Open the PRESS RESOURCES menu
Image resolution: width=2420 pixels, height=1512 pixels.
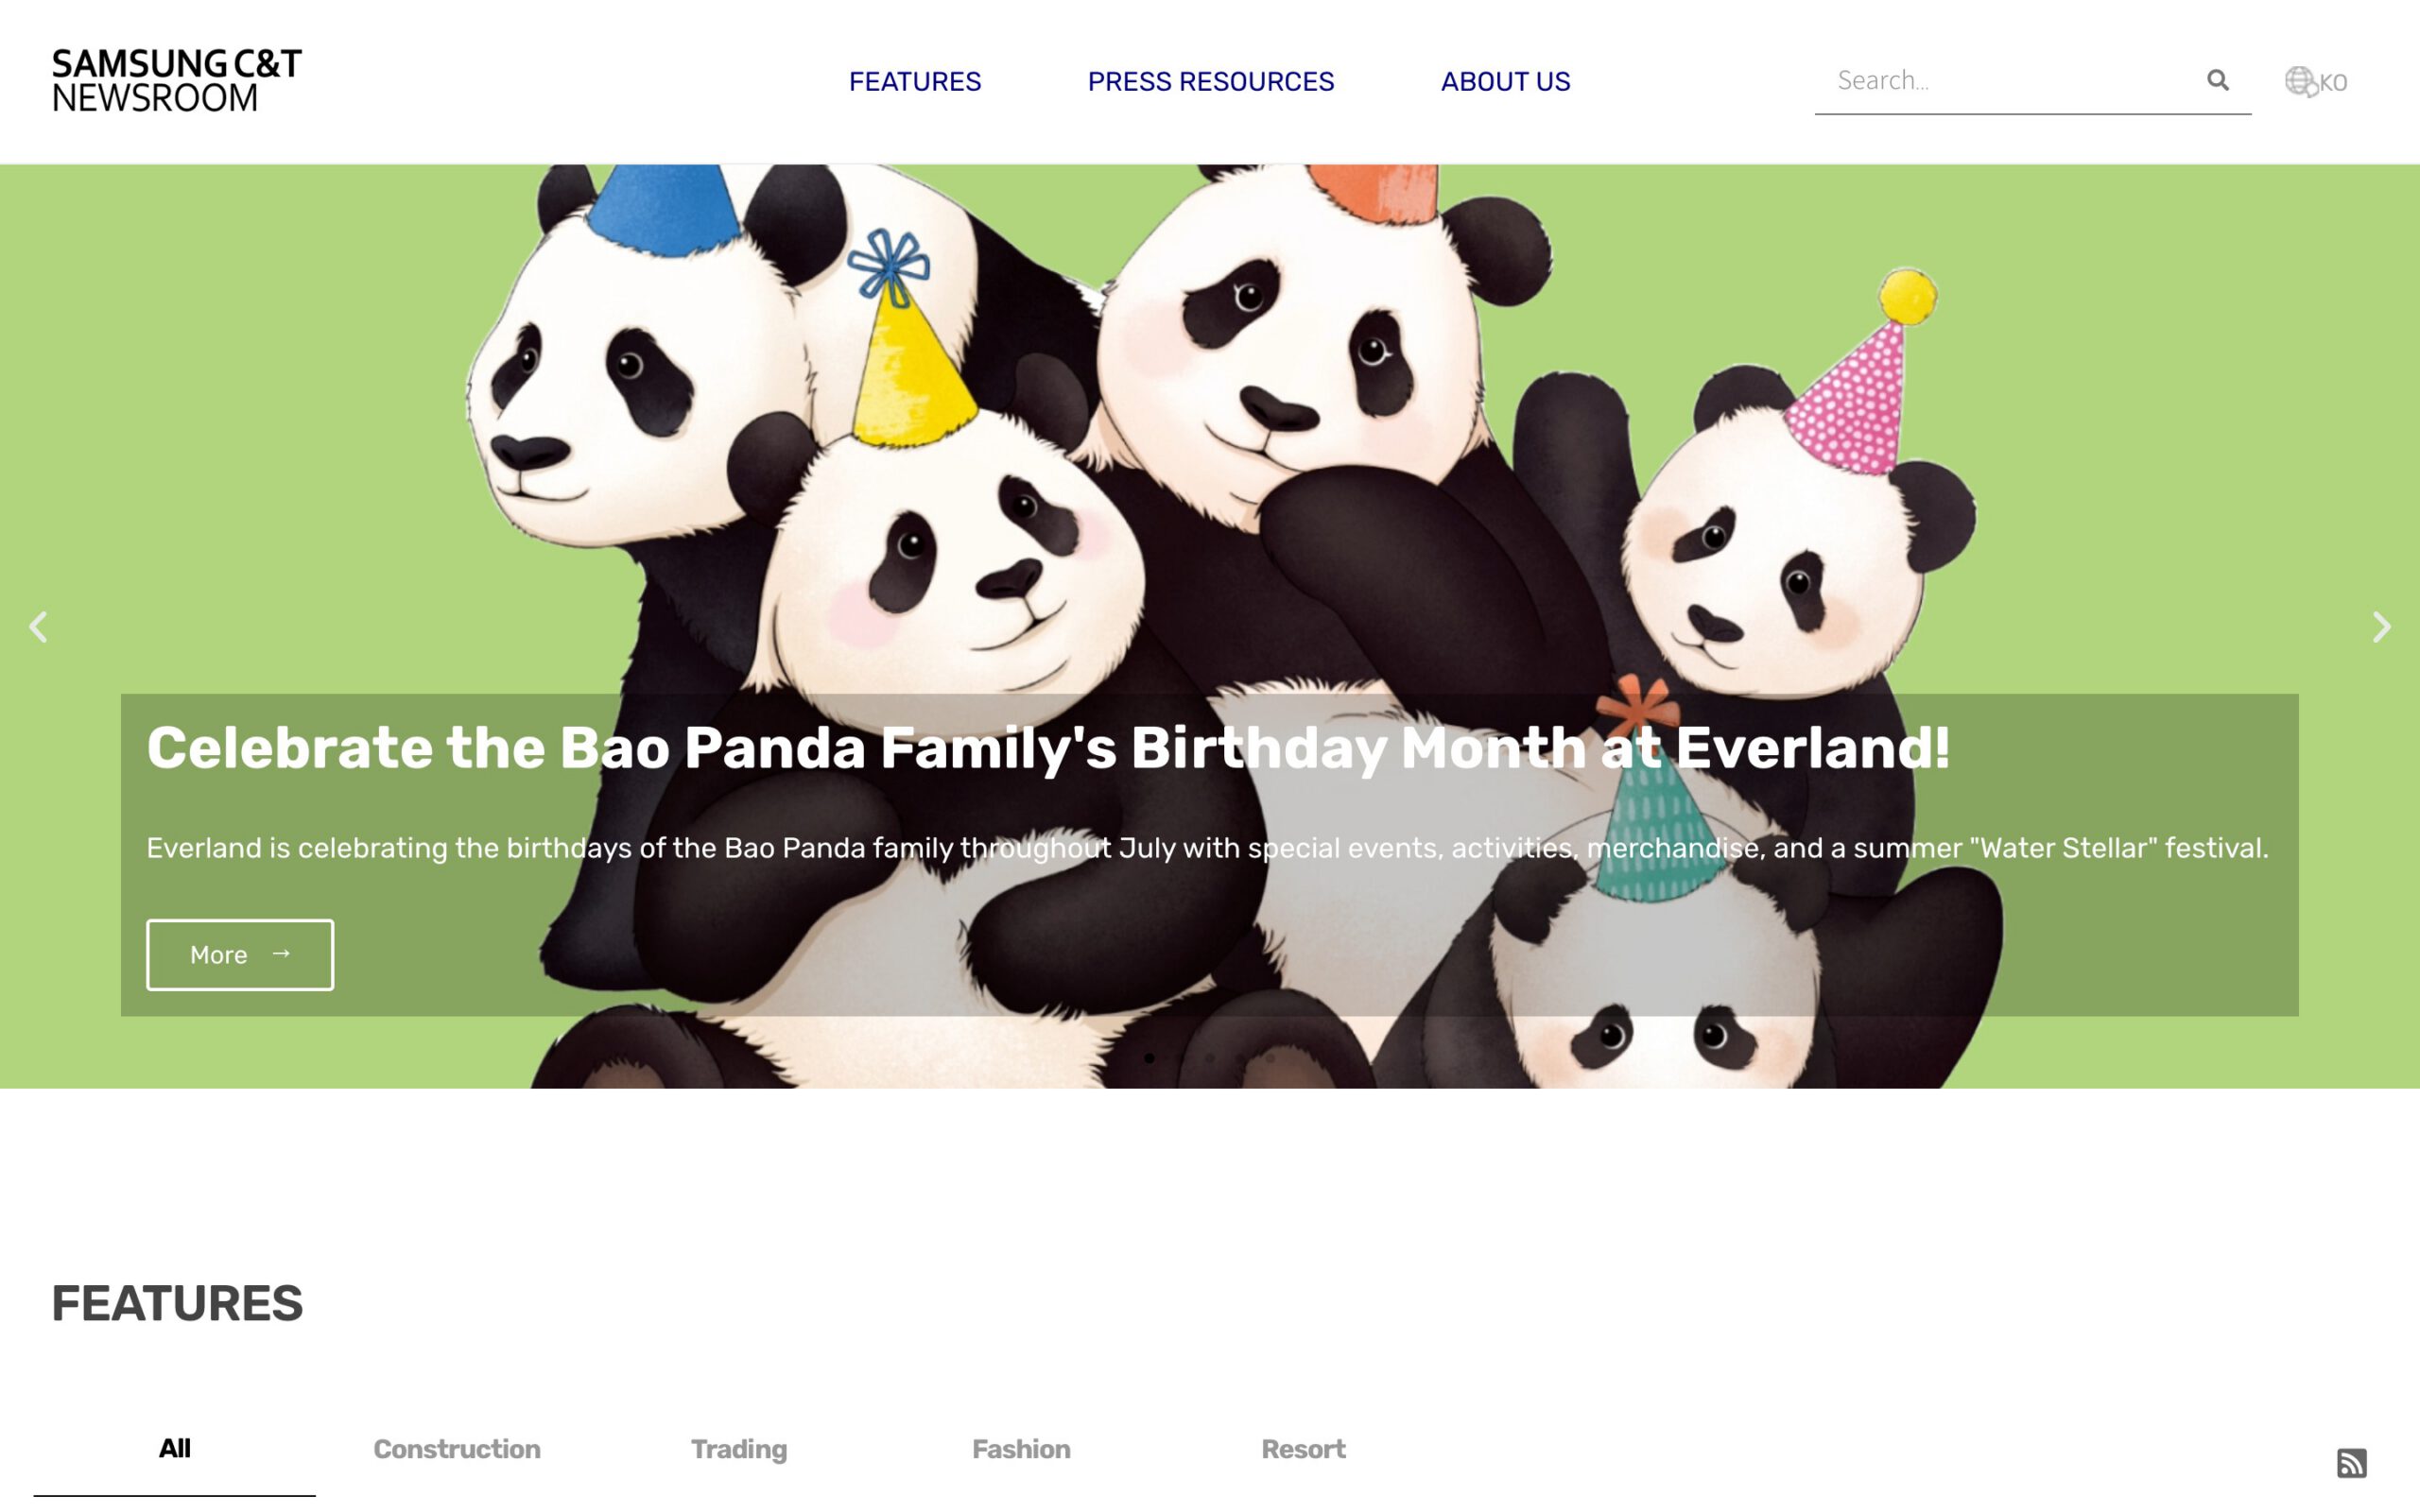1210,81
